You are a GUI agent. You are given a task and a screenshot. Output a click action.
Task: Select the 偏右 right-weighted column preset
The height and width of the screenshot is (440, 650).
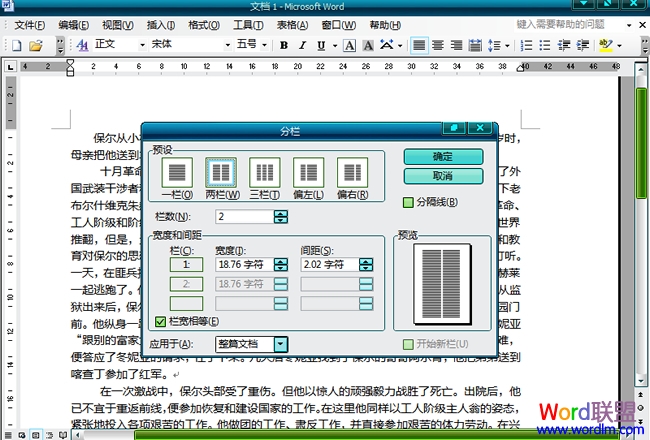click(352, 173)
